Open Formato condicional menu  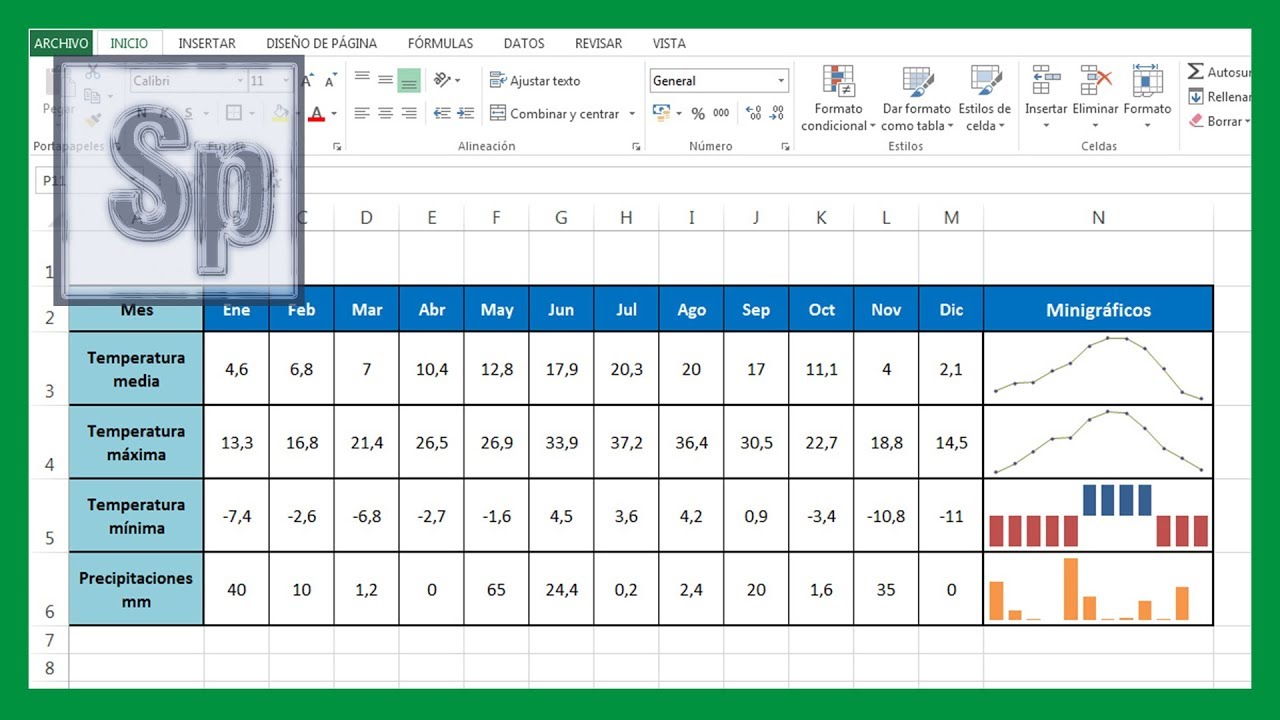[838, 98]
